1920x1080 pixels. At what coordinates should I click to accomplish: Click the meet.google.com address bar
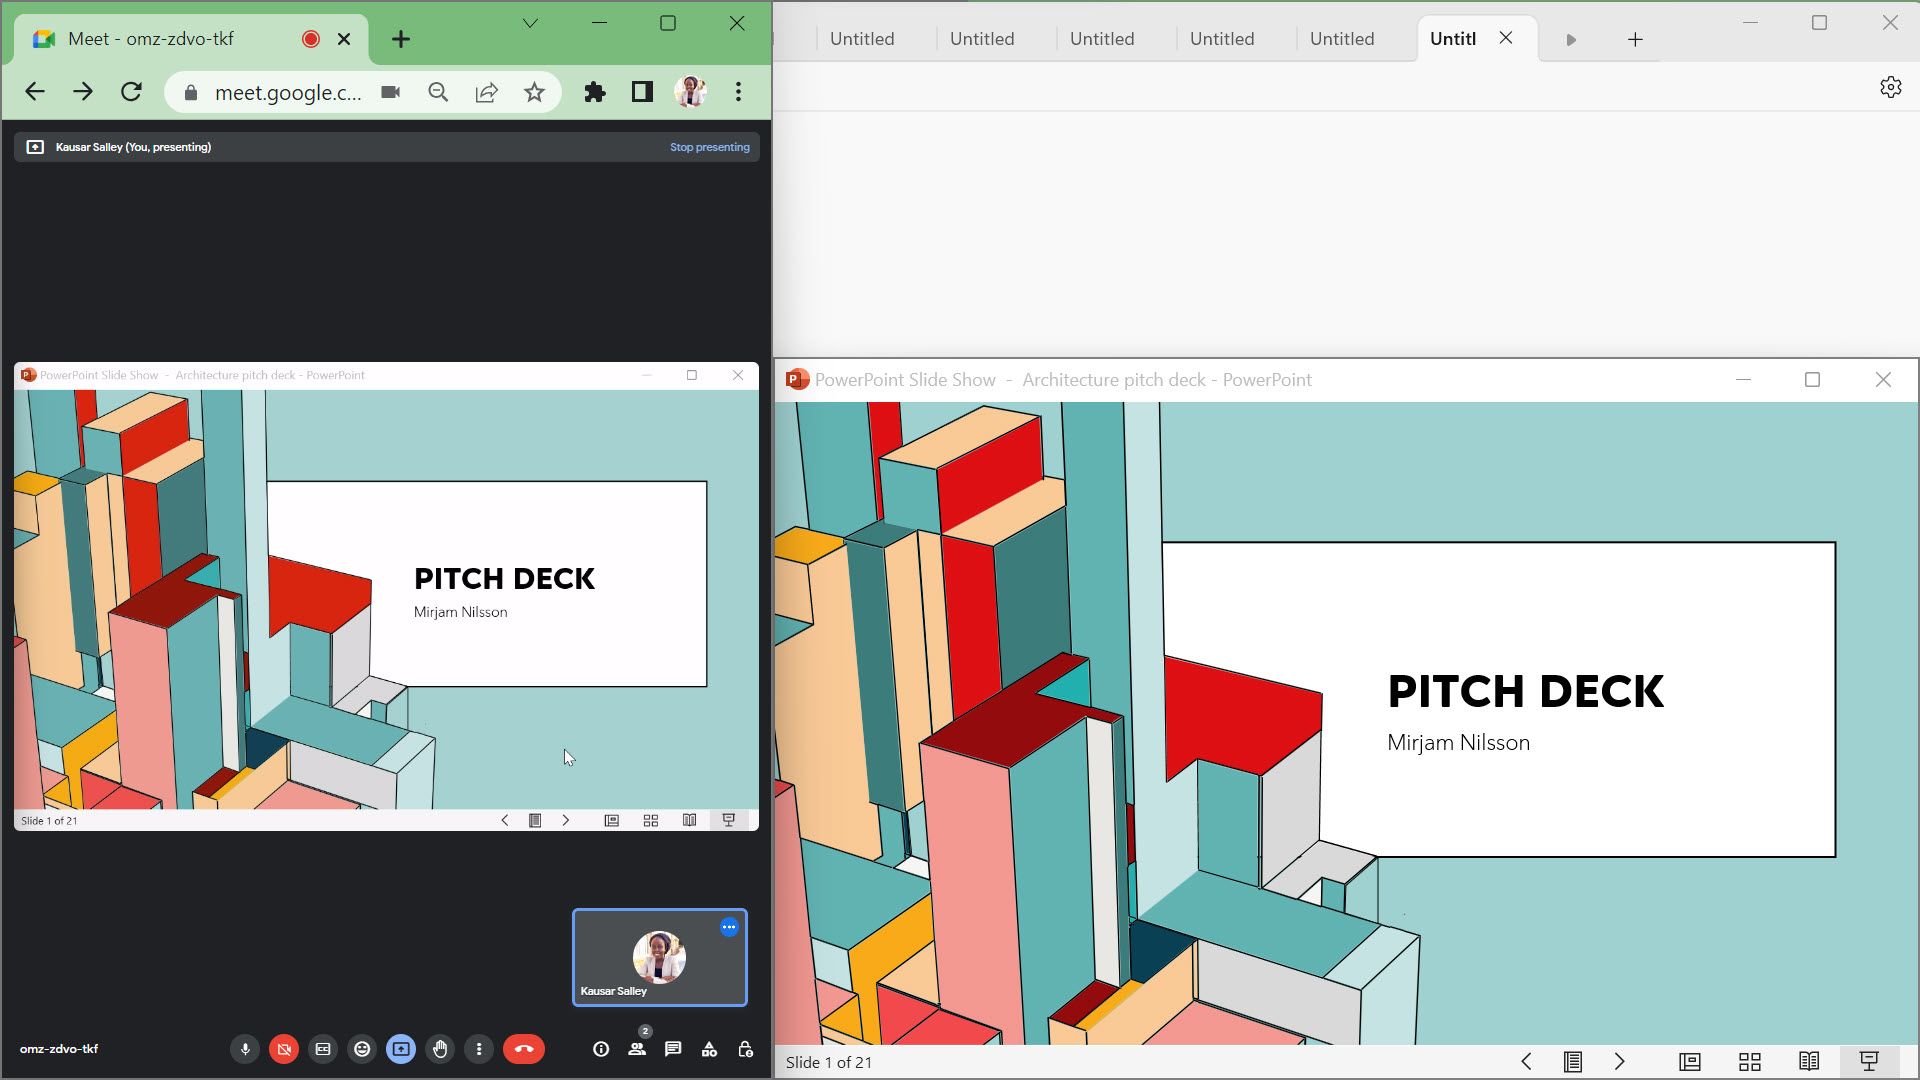(x=288, y=92)
